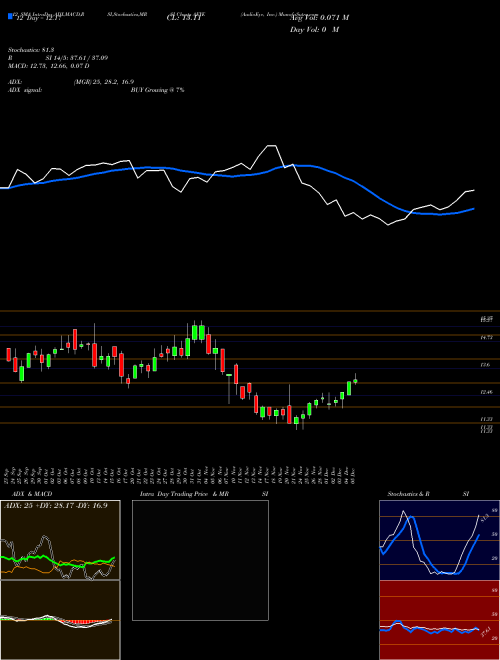Select the 'CL: 13.11' closing price text
500x660 pixels.
pos(186,18)
